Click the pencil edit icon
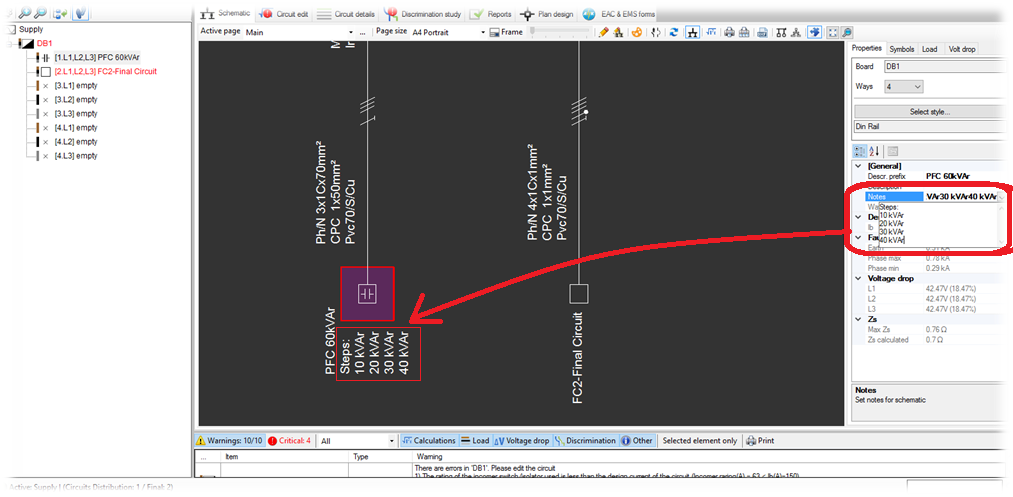This screenshot has height=497, width=1013. coord(603,32)
